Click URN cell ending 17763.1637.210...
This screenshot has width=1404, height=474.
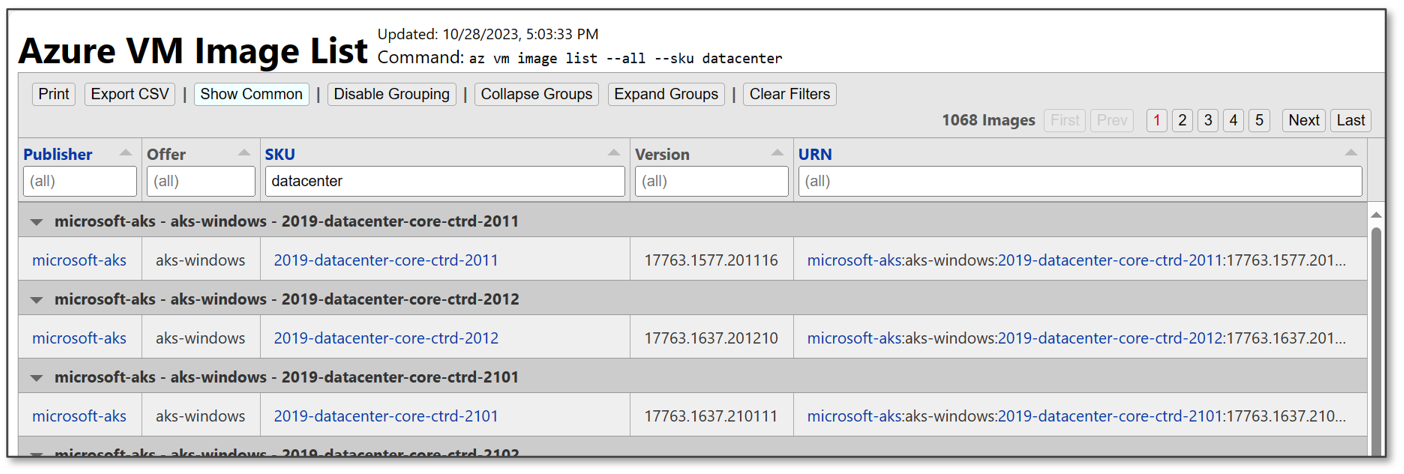1080,416
